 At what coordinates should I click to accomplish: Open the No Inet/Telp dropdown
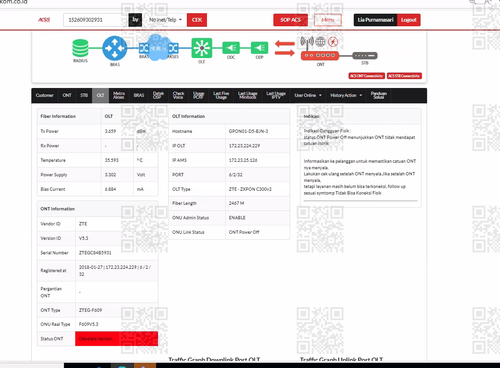(165, 20)
